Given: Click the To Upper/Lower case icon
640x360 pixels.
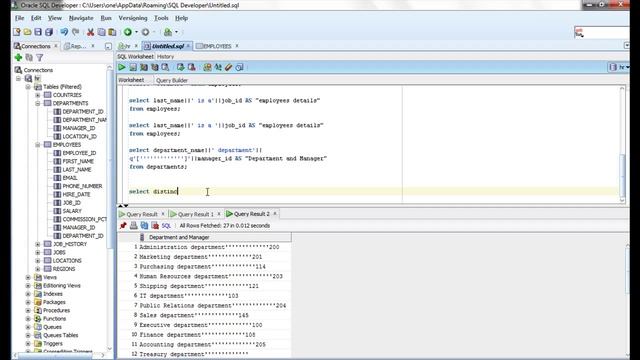Looking at the screenshot, I should point(218,67).
